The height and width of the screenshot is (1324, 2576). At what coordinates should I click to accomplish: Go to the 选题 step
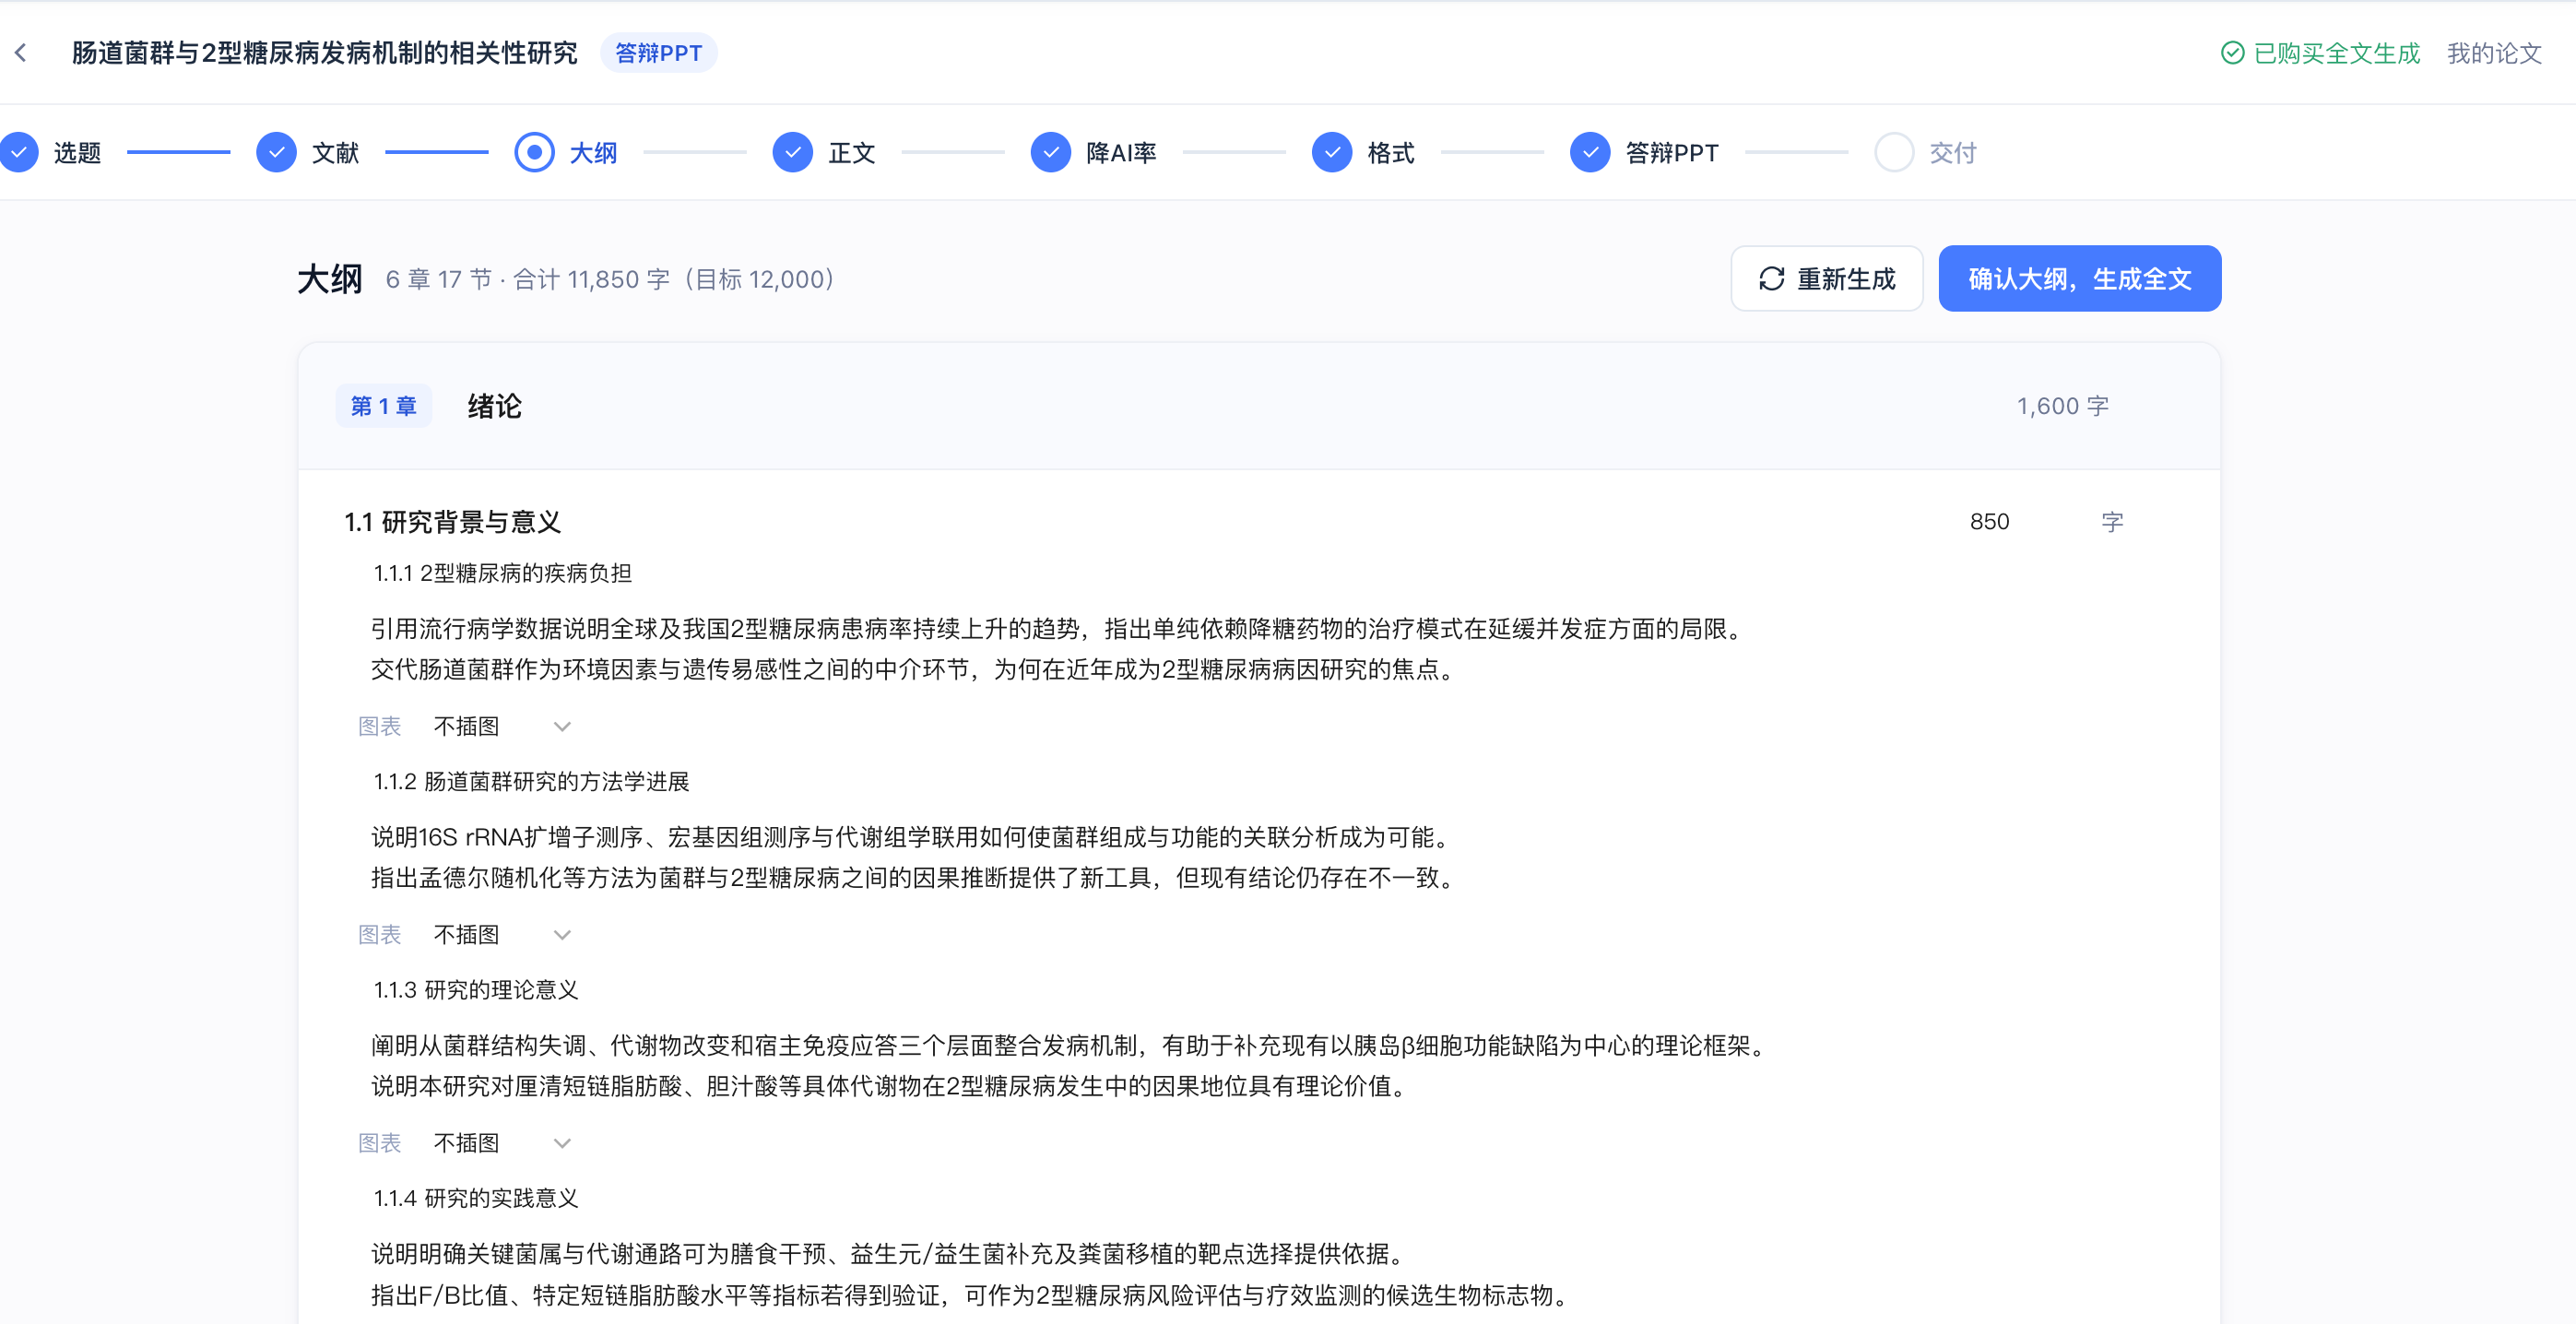click(77, 153)
